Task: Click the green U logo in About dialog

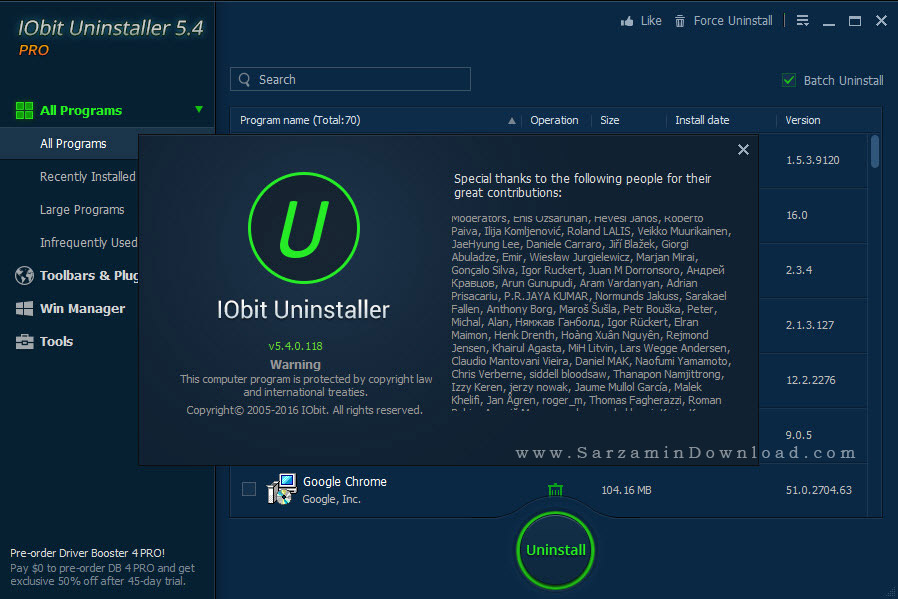Action: [304, 228]
